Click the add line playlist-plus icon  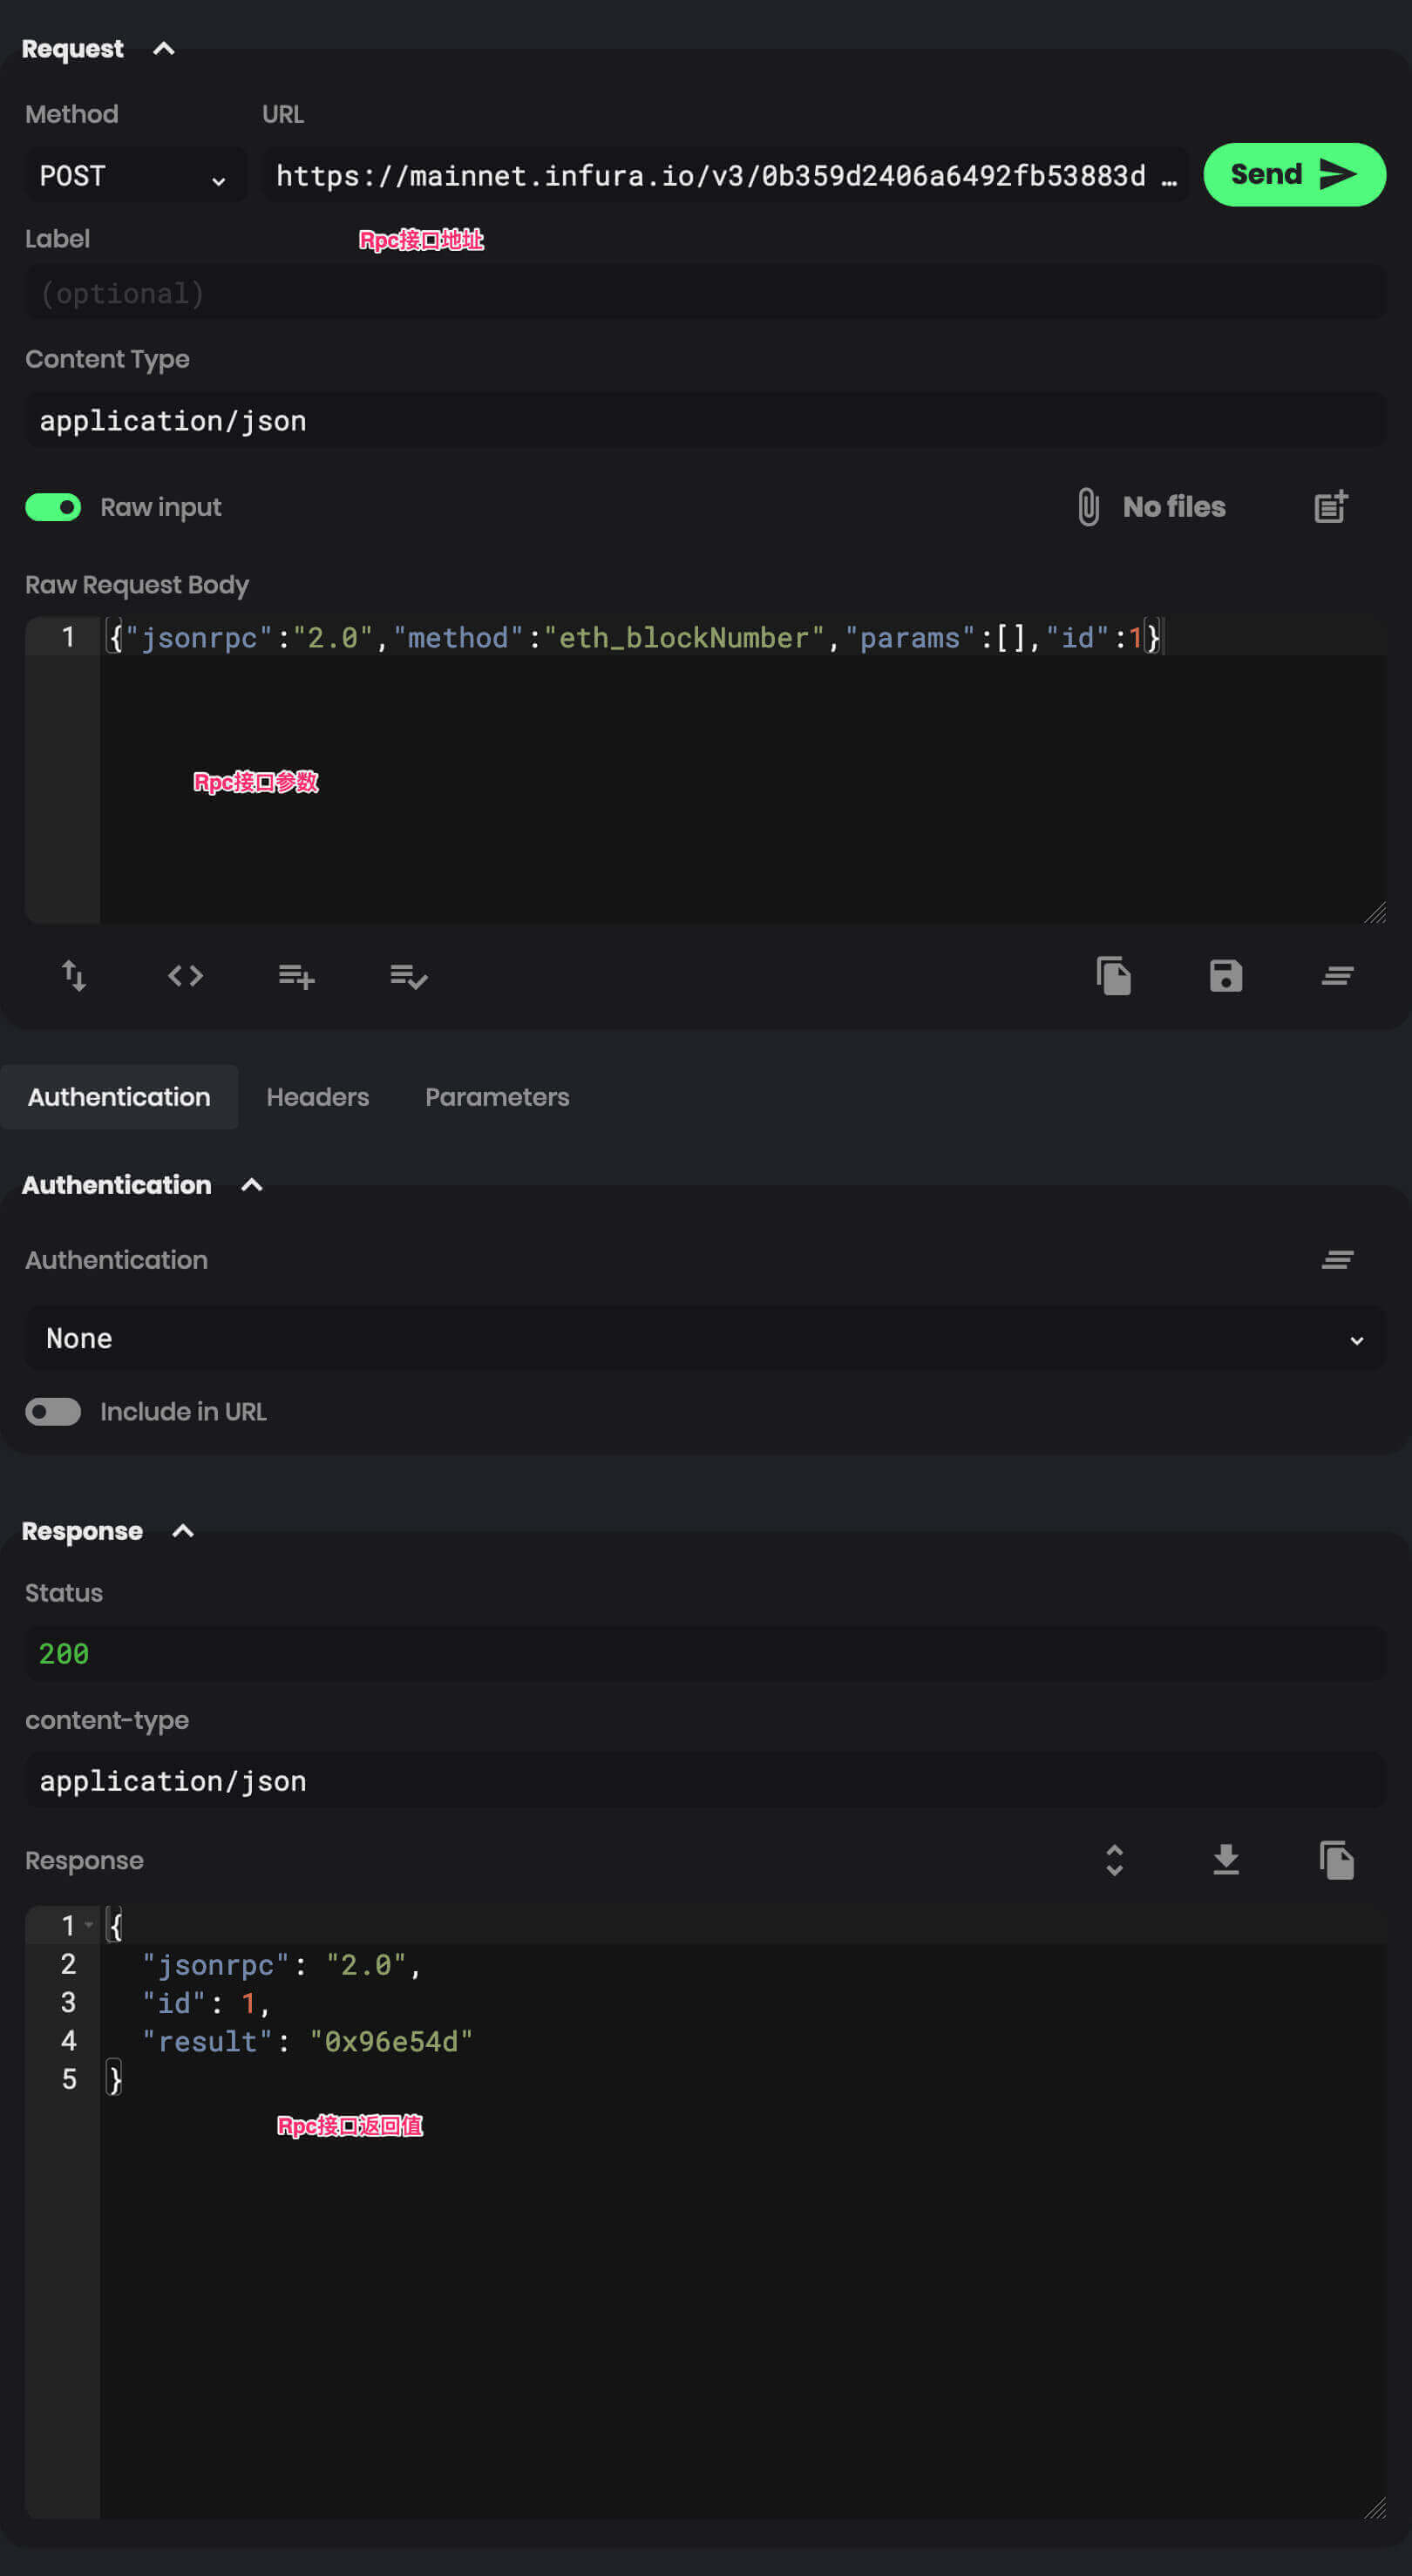tap(297, 975)
